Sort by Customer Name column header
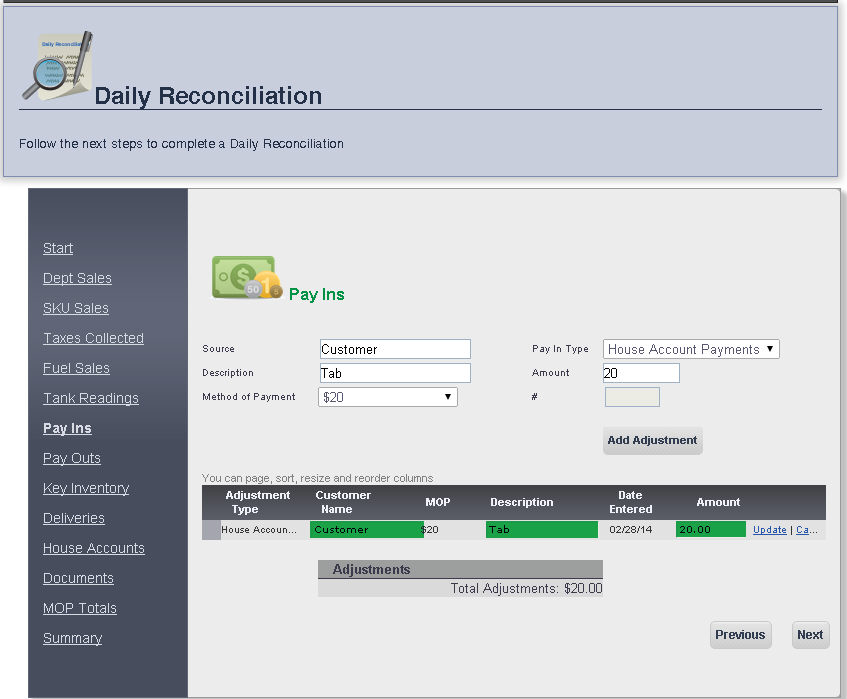 point(343,502)
